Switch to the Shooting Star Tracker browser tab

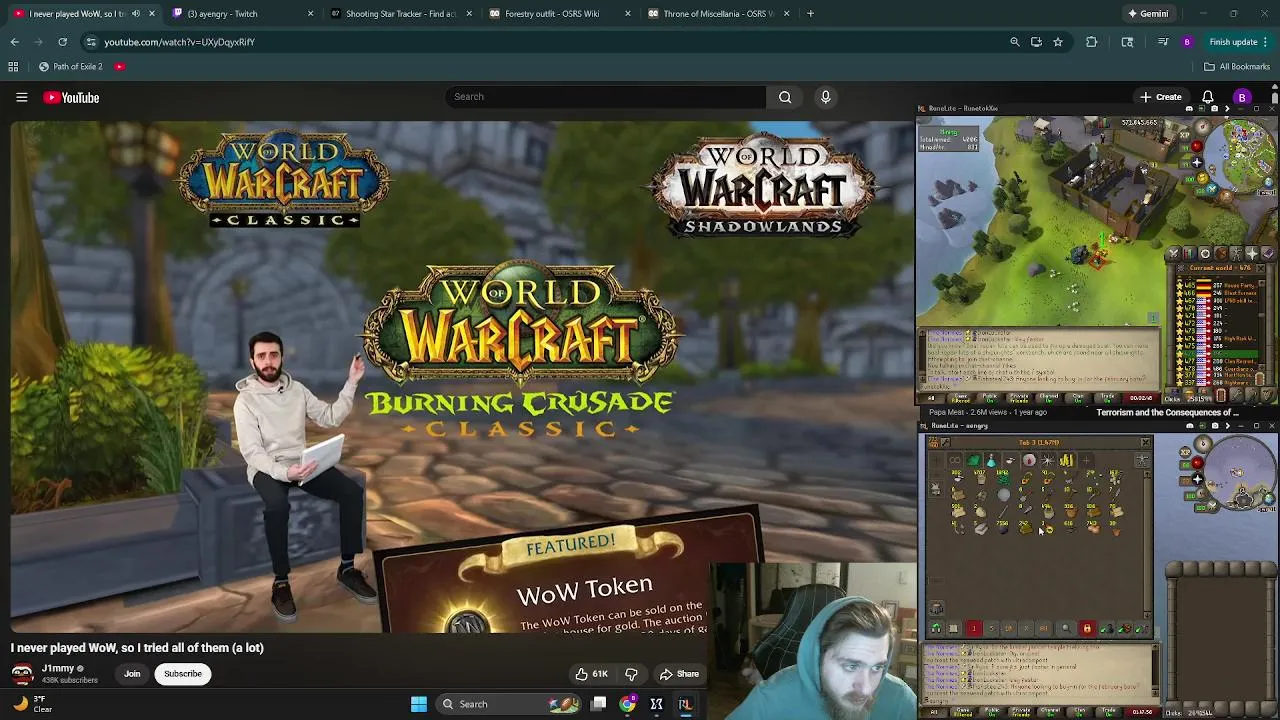[x=400, y=14]
